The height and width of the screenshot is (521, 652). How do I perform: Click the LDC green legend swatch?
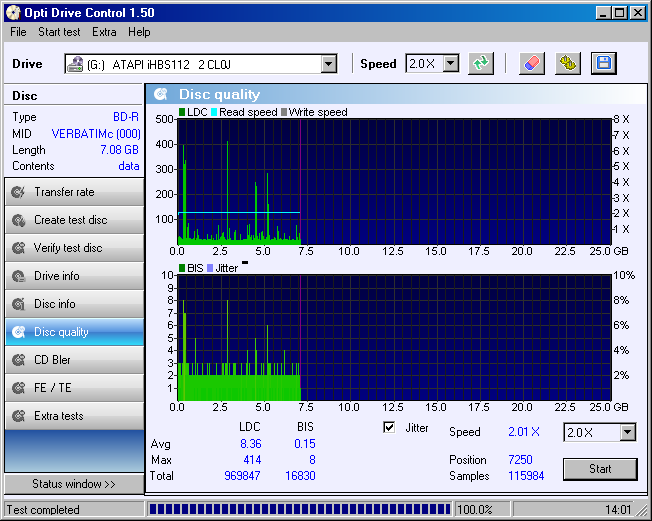pyautogui.click(x=182, y=112)
